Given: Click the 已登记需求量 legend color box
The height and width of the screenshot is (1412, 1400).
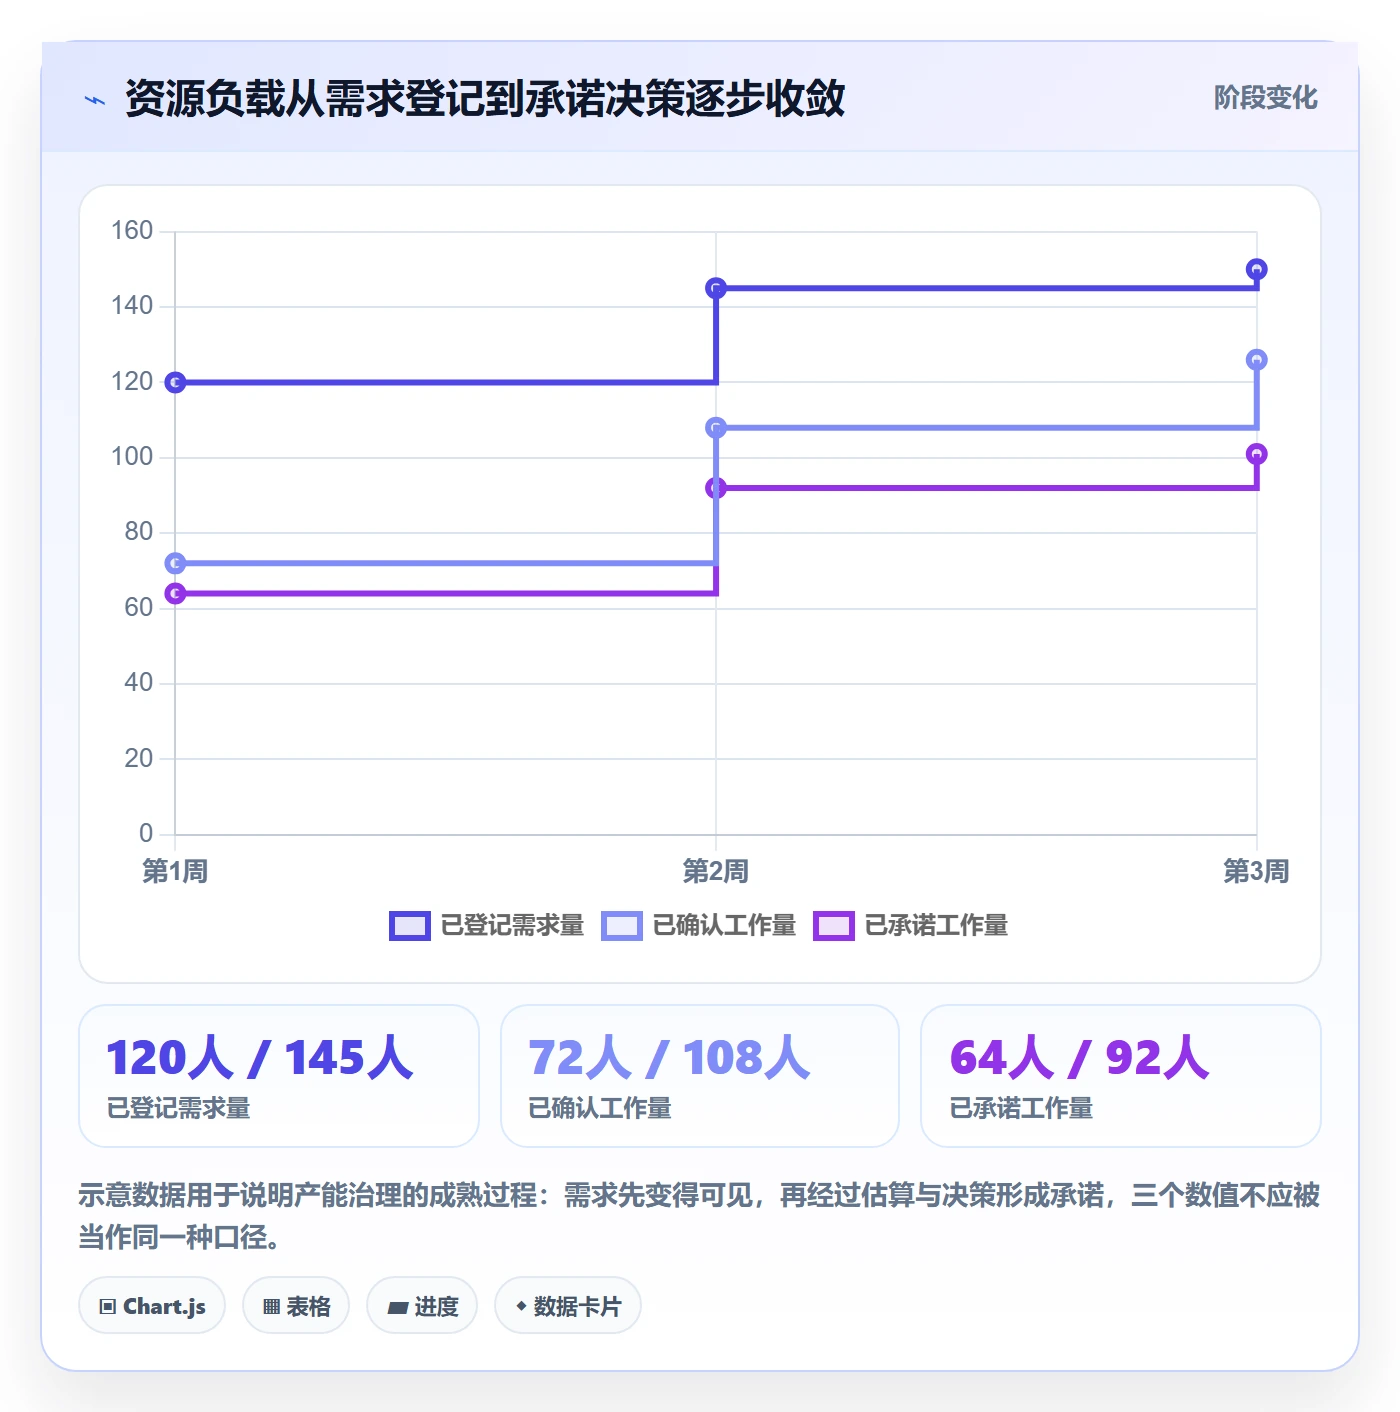Looking at the screenshot, I should tap(409, 926).
